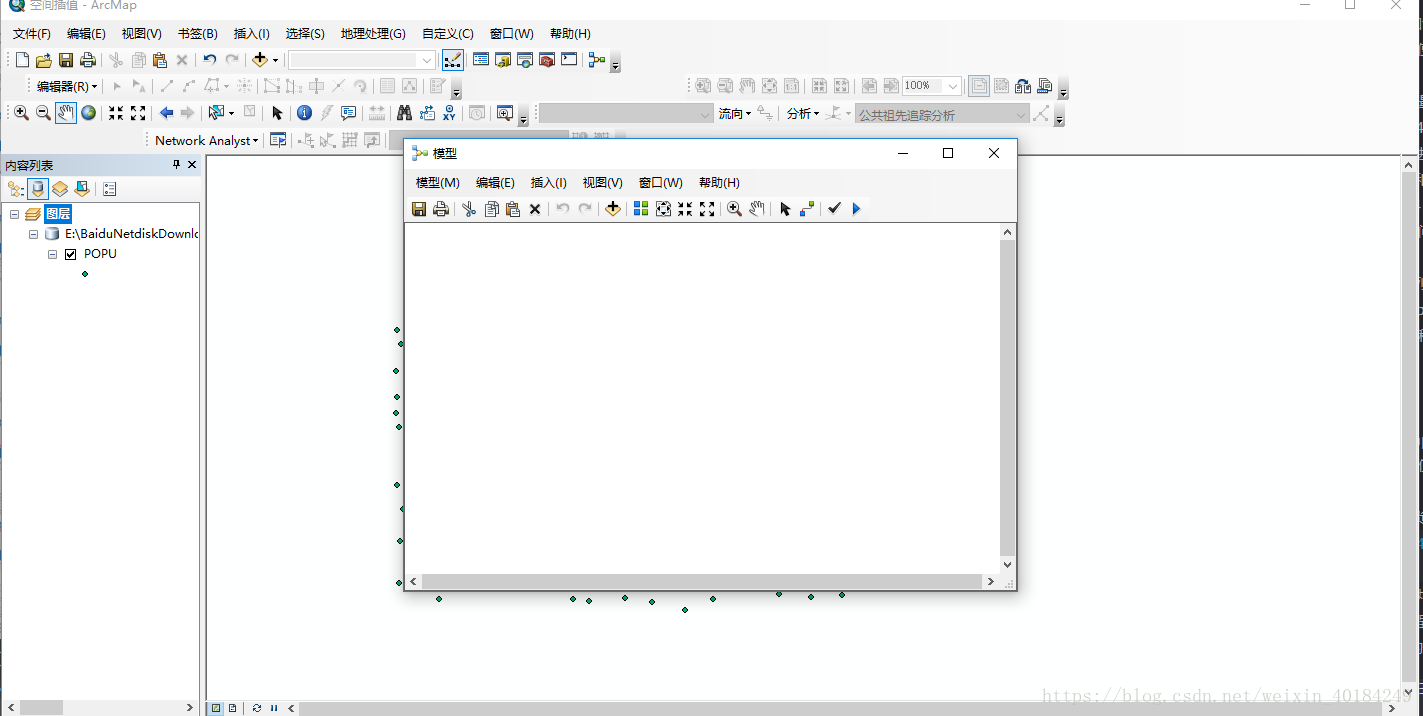Image resolution: width=1423 pixels, height=716 pixels.
Task: Open HTML Popup tool
Action: (x=349, y=113)
